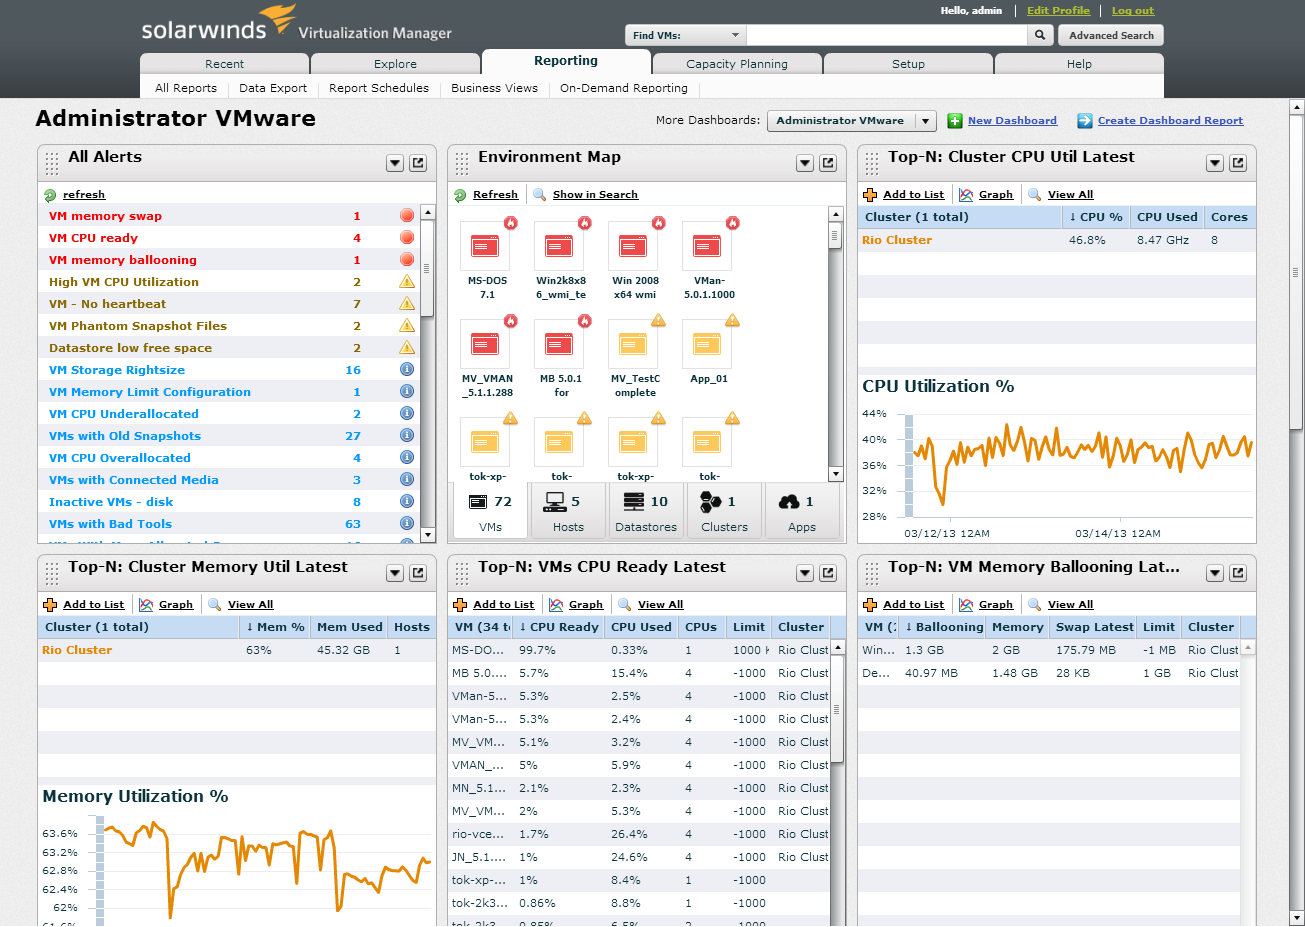The image size is (1305, 927).
Task: Open the Find VMs search type dropdown
Action: 686,35
